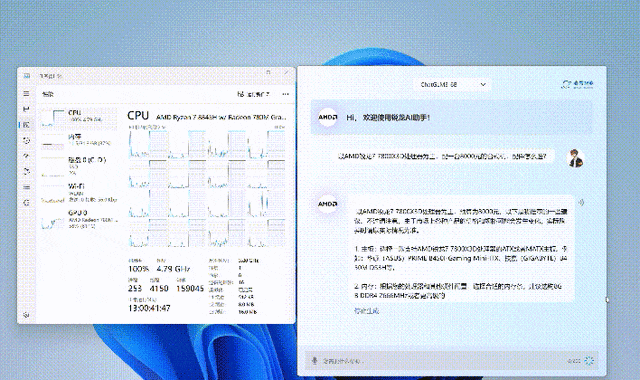Click the 4.79 GHz speed value
The height and width of the screenshot is (380, 640).
pyautogui.click(x=173, y=269)
